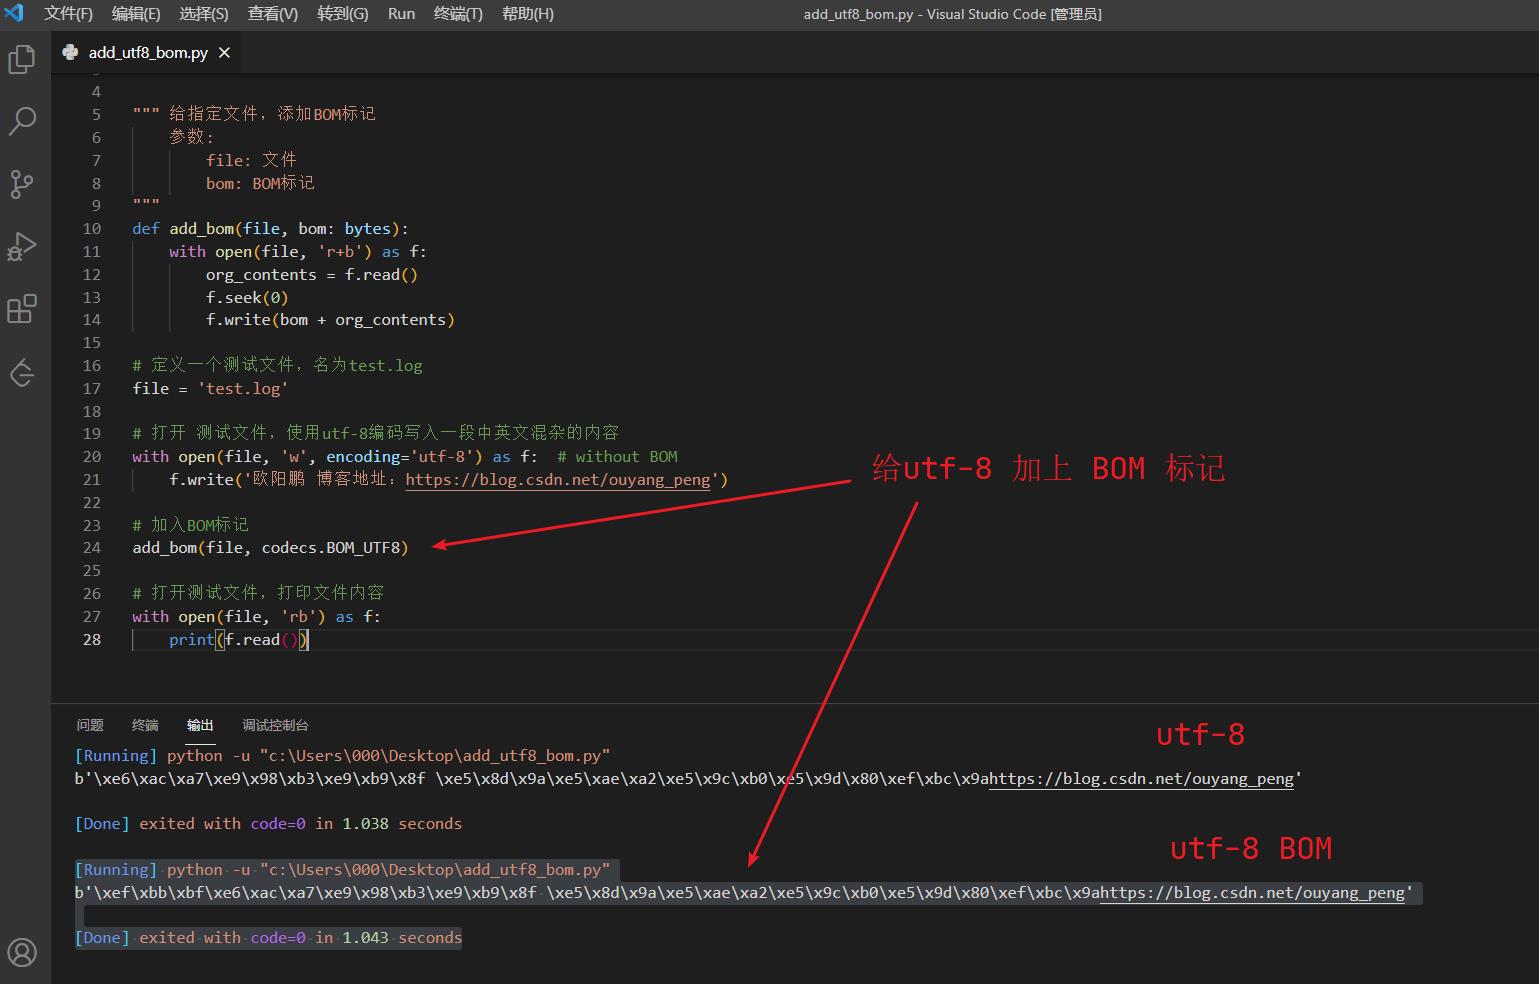This screenshot has width=1539, height=984.
Task: Switch to the 问题 panel tab
Action: (90, 725)
